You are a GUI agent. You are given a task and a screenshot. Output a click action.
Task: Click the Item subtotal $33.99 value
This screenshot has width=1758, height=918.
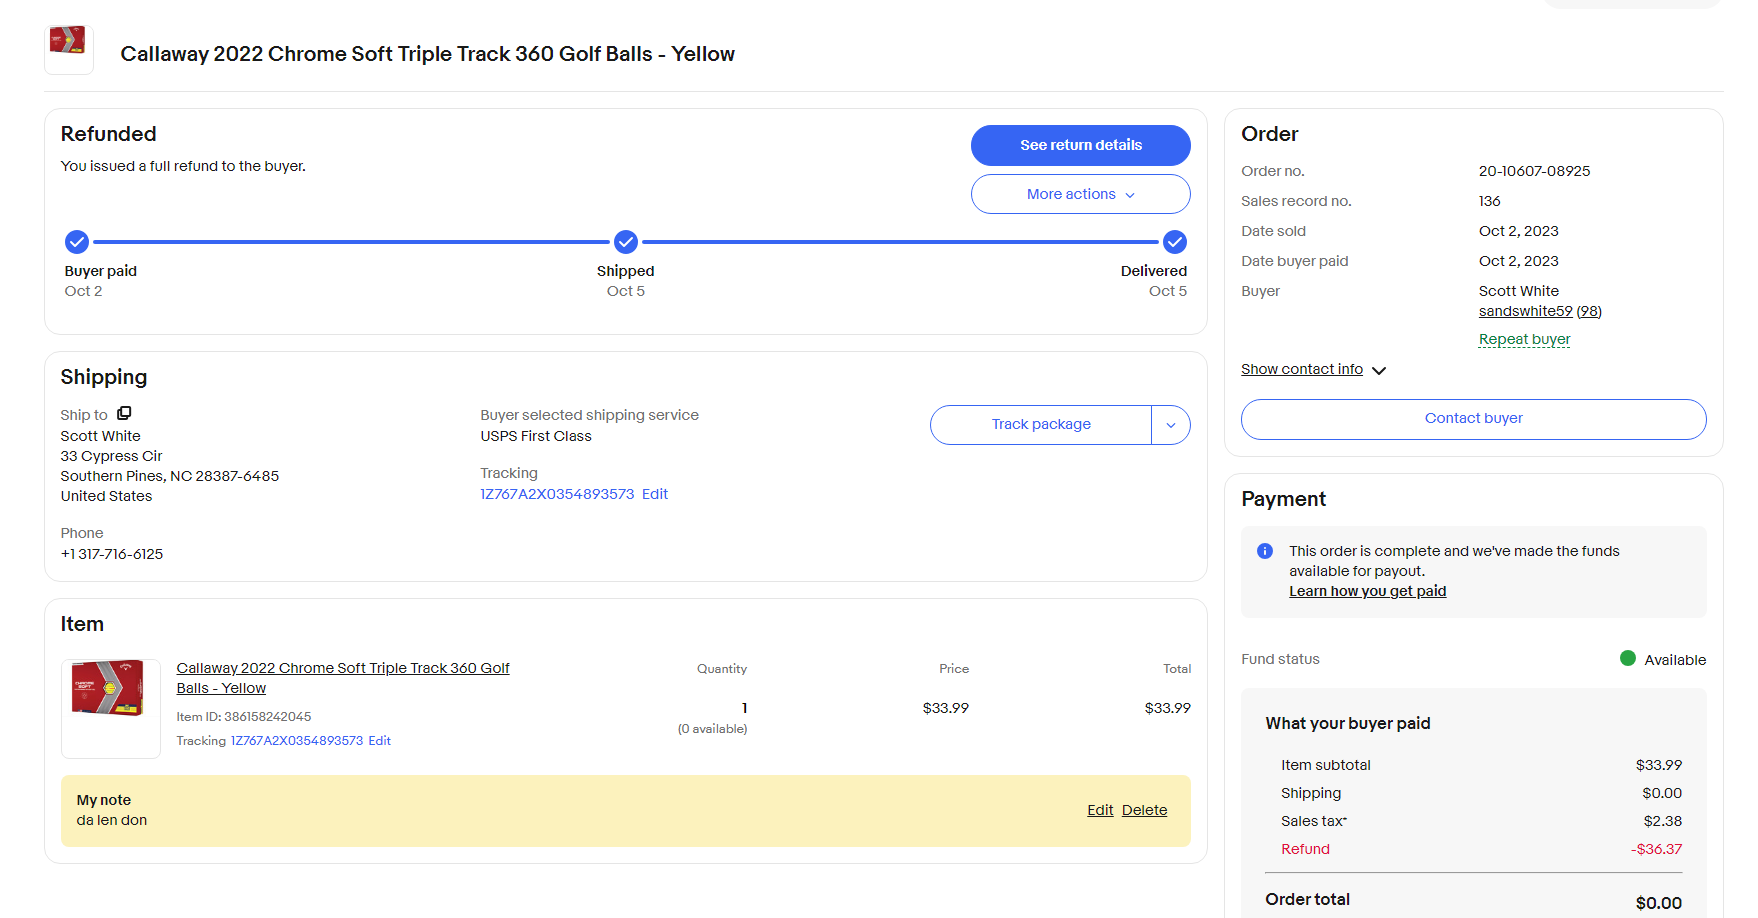(x=1658, y=765)
